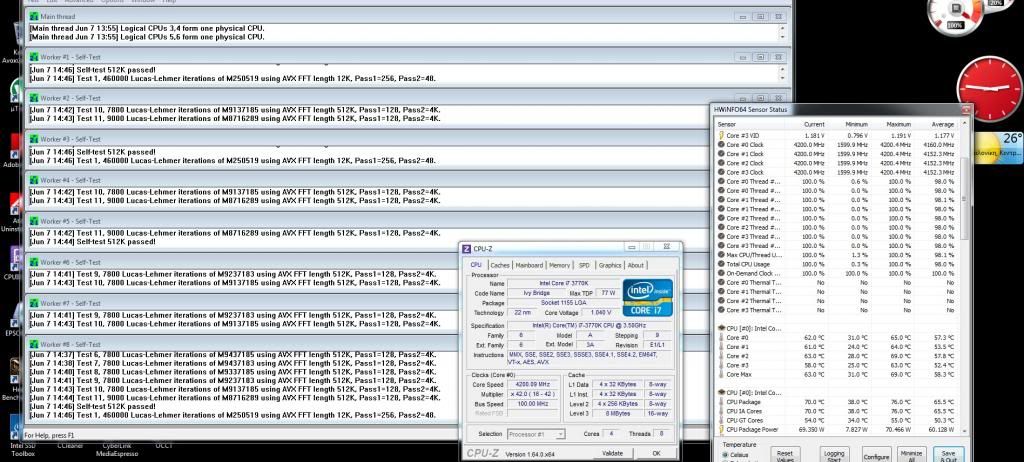The width and height of the screenshot is (1024, 462).
Task: Click the Worker #7 Self-Test window icon
Action: [x=34, y=303]
